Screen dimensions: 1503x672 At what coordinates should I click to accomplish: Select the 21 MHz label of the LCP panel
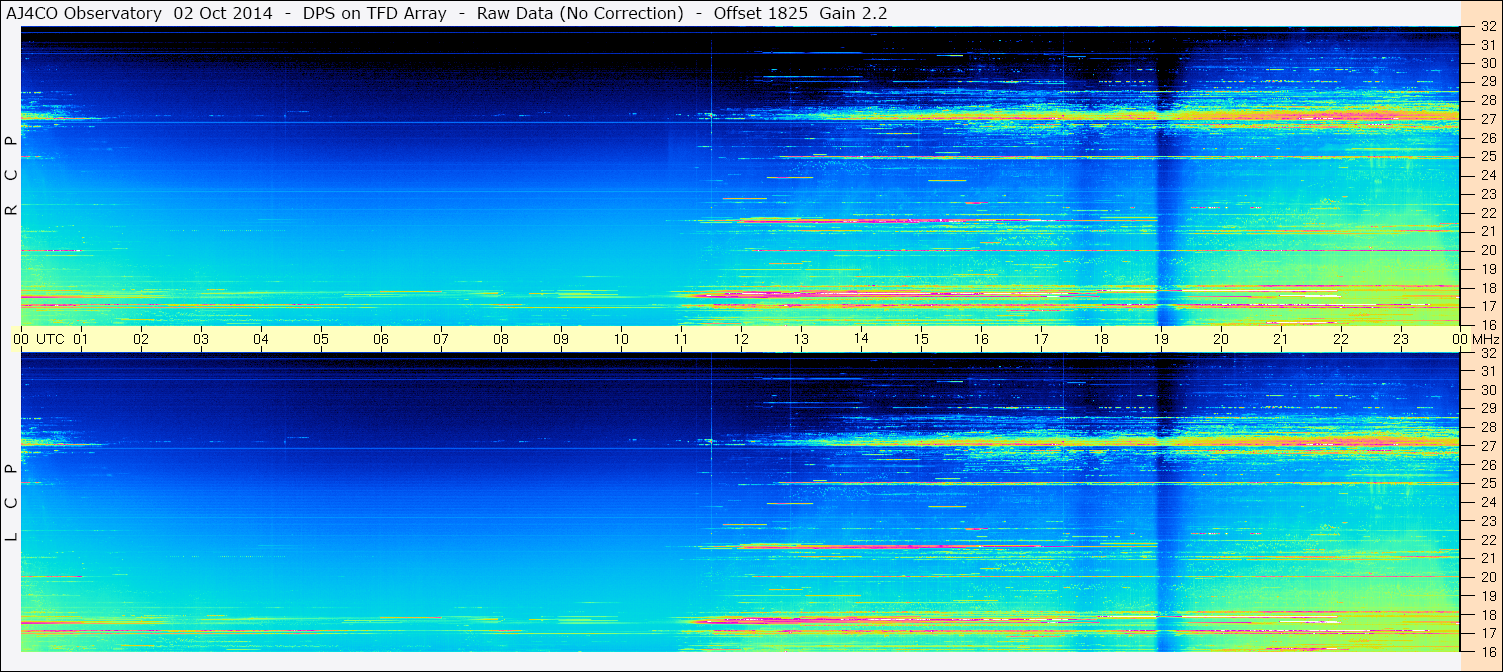point(1488,558)
